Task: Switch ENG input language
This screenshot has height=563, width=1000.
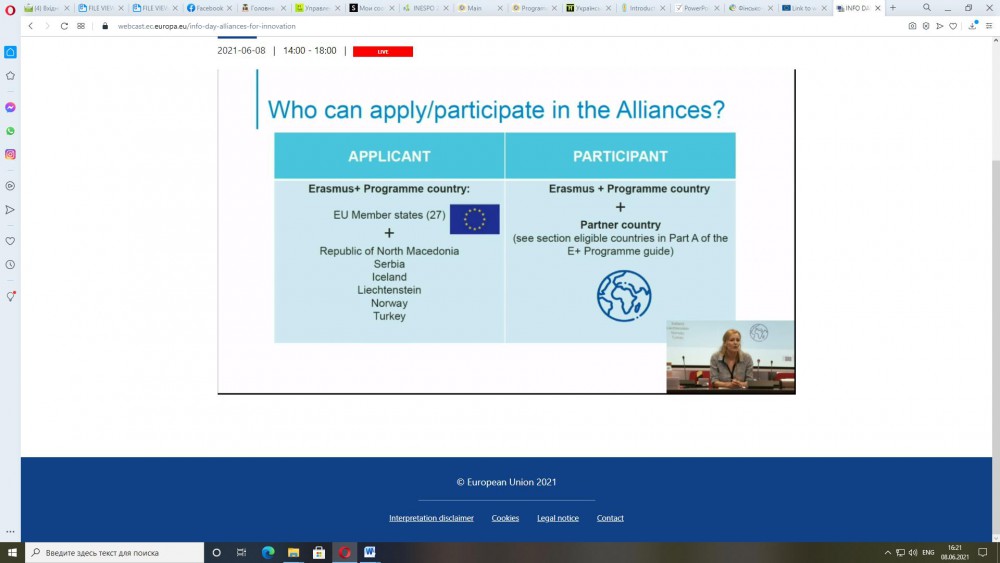Action: [929, 553]
